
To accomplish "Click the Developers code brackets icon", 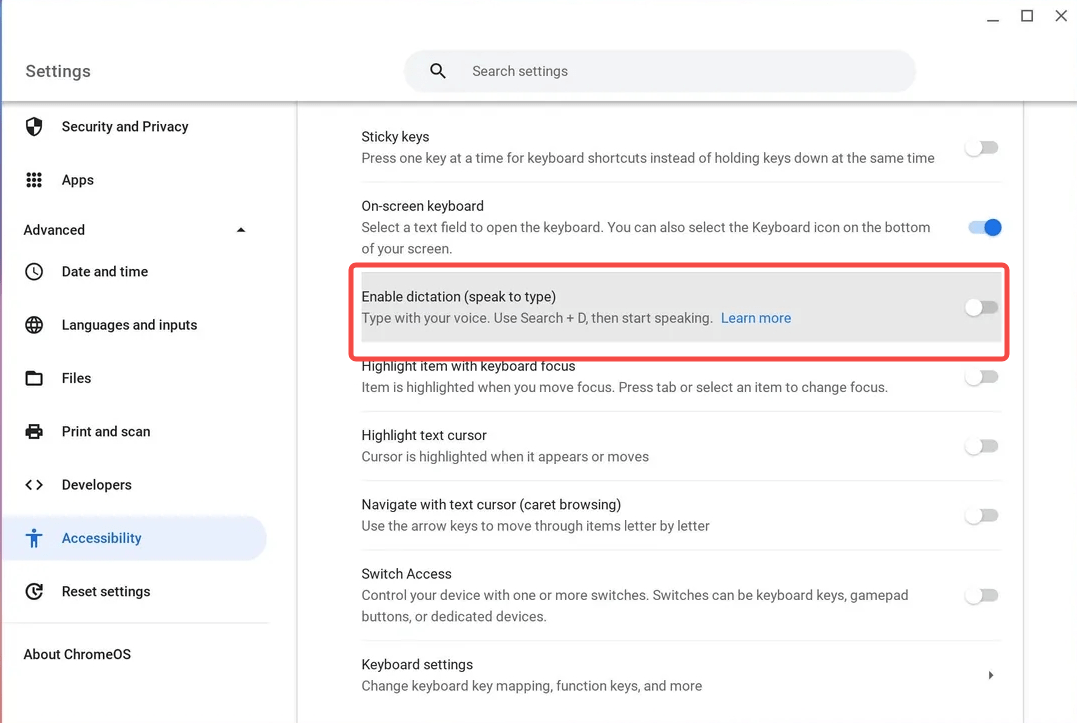I will click(34, 485).
